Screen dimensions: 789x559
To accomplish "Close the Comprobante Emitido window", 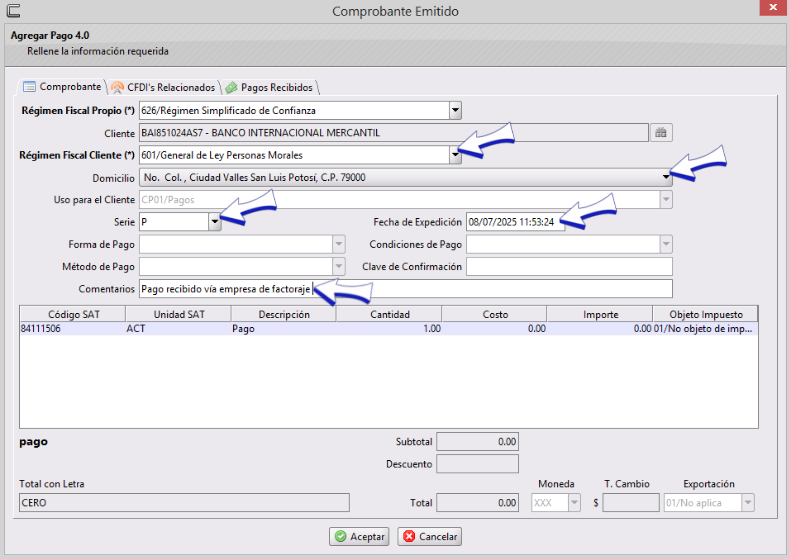I will [x=772, y=8].
